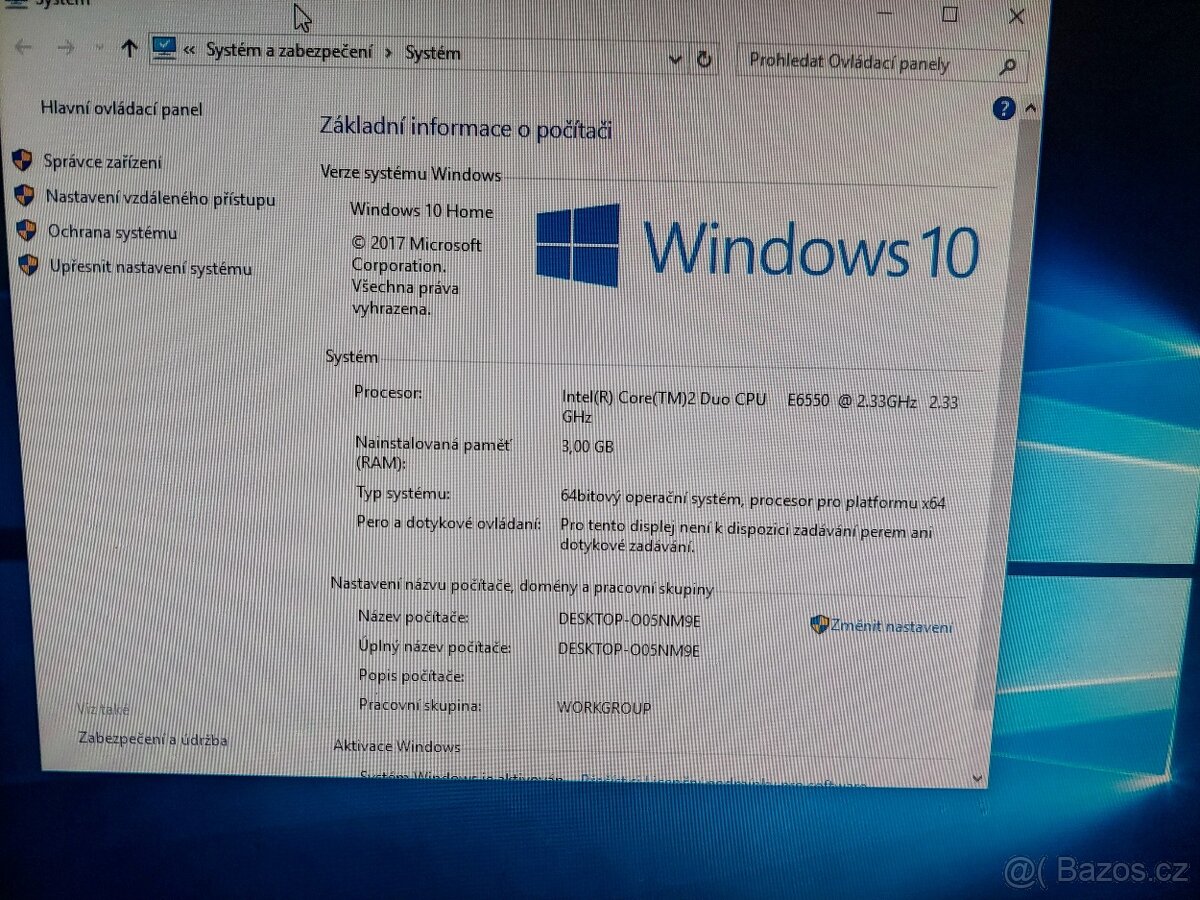The width and height of the screenshot is (1200, 900).
Task: Open help via the blue question mark icon
Action: (1004, 108)
